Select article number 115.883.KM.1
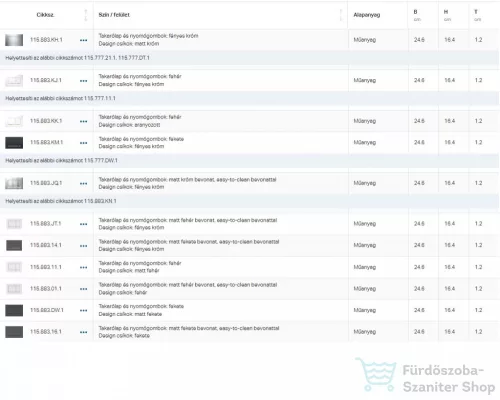 click(x=46, y=142)
